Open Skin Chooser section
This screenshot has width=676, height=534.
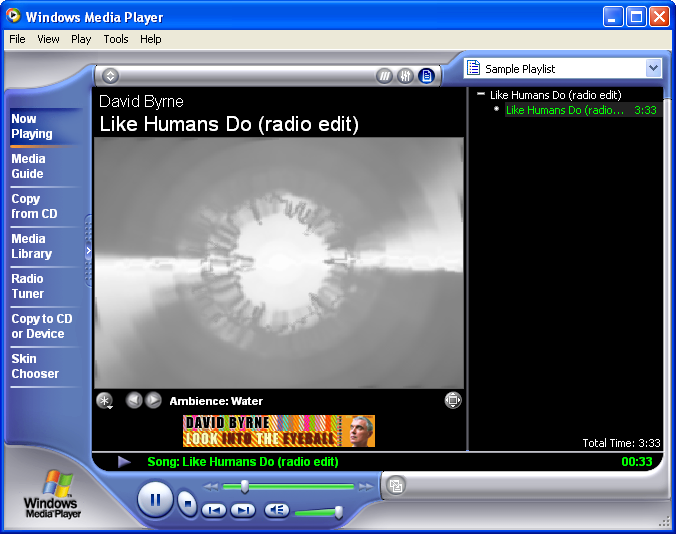click(45, 366)
